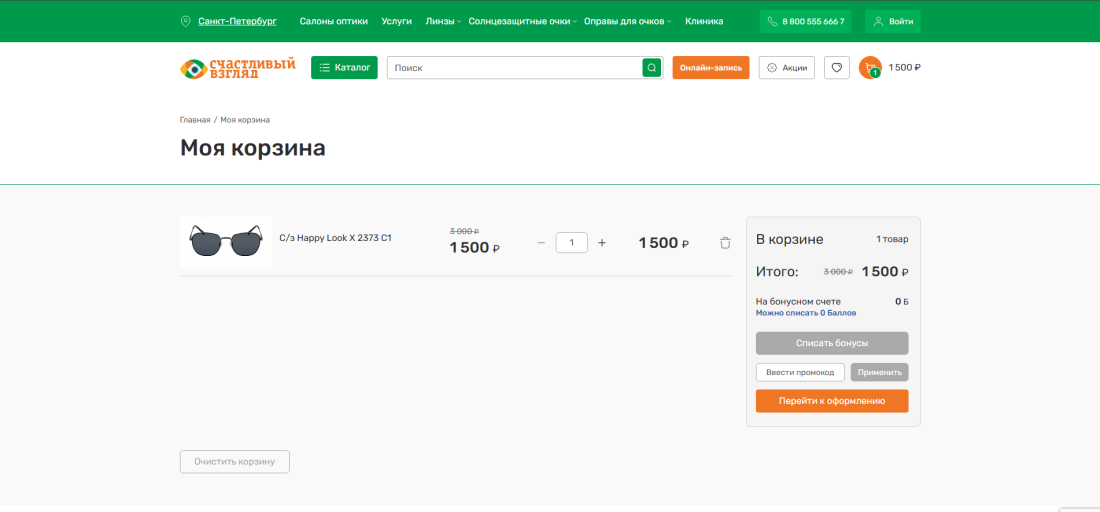The width and height of the screenshot is (1100, 512).
Task: Open Салоны оптики menu item
Action: tap(333, 21)
